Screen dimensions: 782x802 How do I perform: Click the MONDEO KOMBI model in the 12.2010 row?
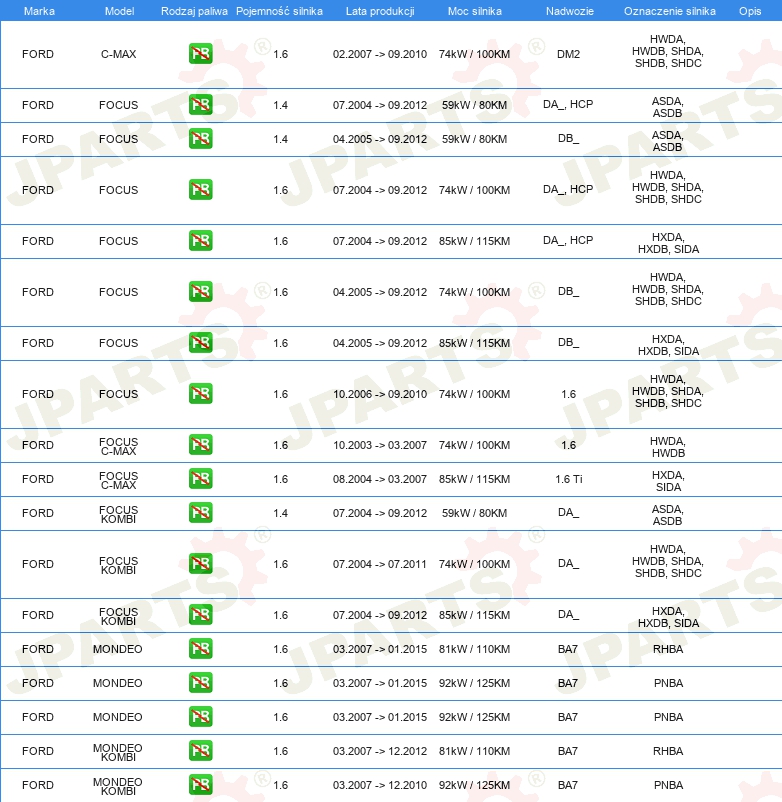(118, 787)
